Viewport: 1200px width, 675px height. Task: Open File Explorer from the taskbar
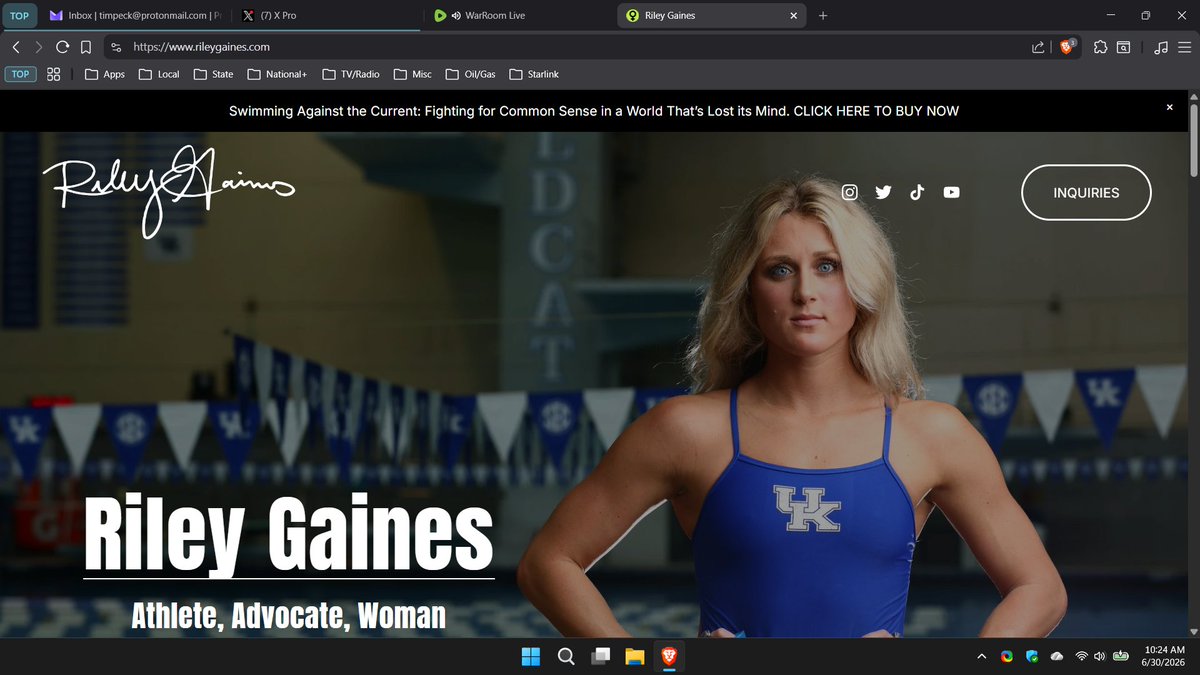[x=634, y=656]
